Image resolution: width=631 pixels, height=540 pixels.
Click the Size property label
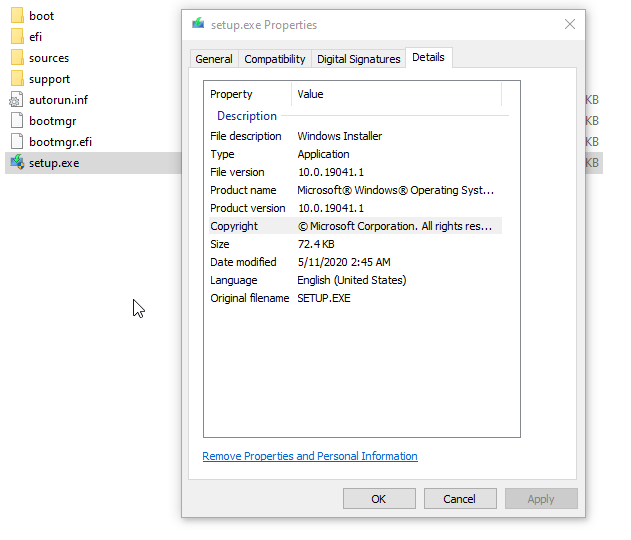pyautogui.click(x=220, y=244)
